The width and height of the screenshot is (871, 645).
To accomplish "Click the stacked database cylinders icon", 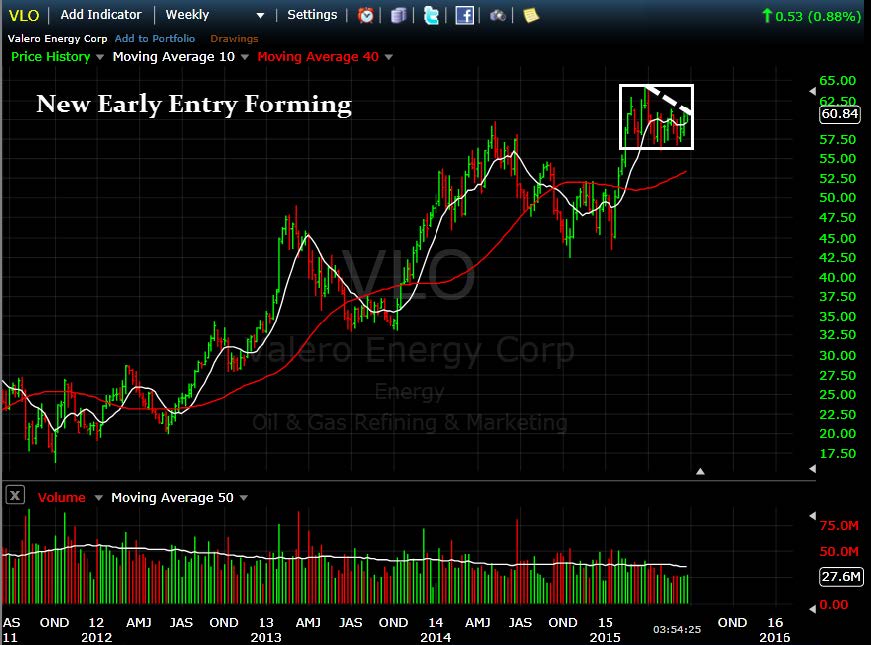I will 398,16.
